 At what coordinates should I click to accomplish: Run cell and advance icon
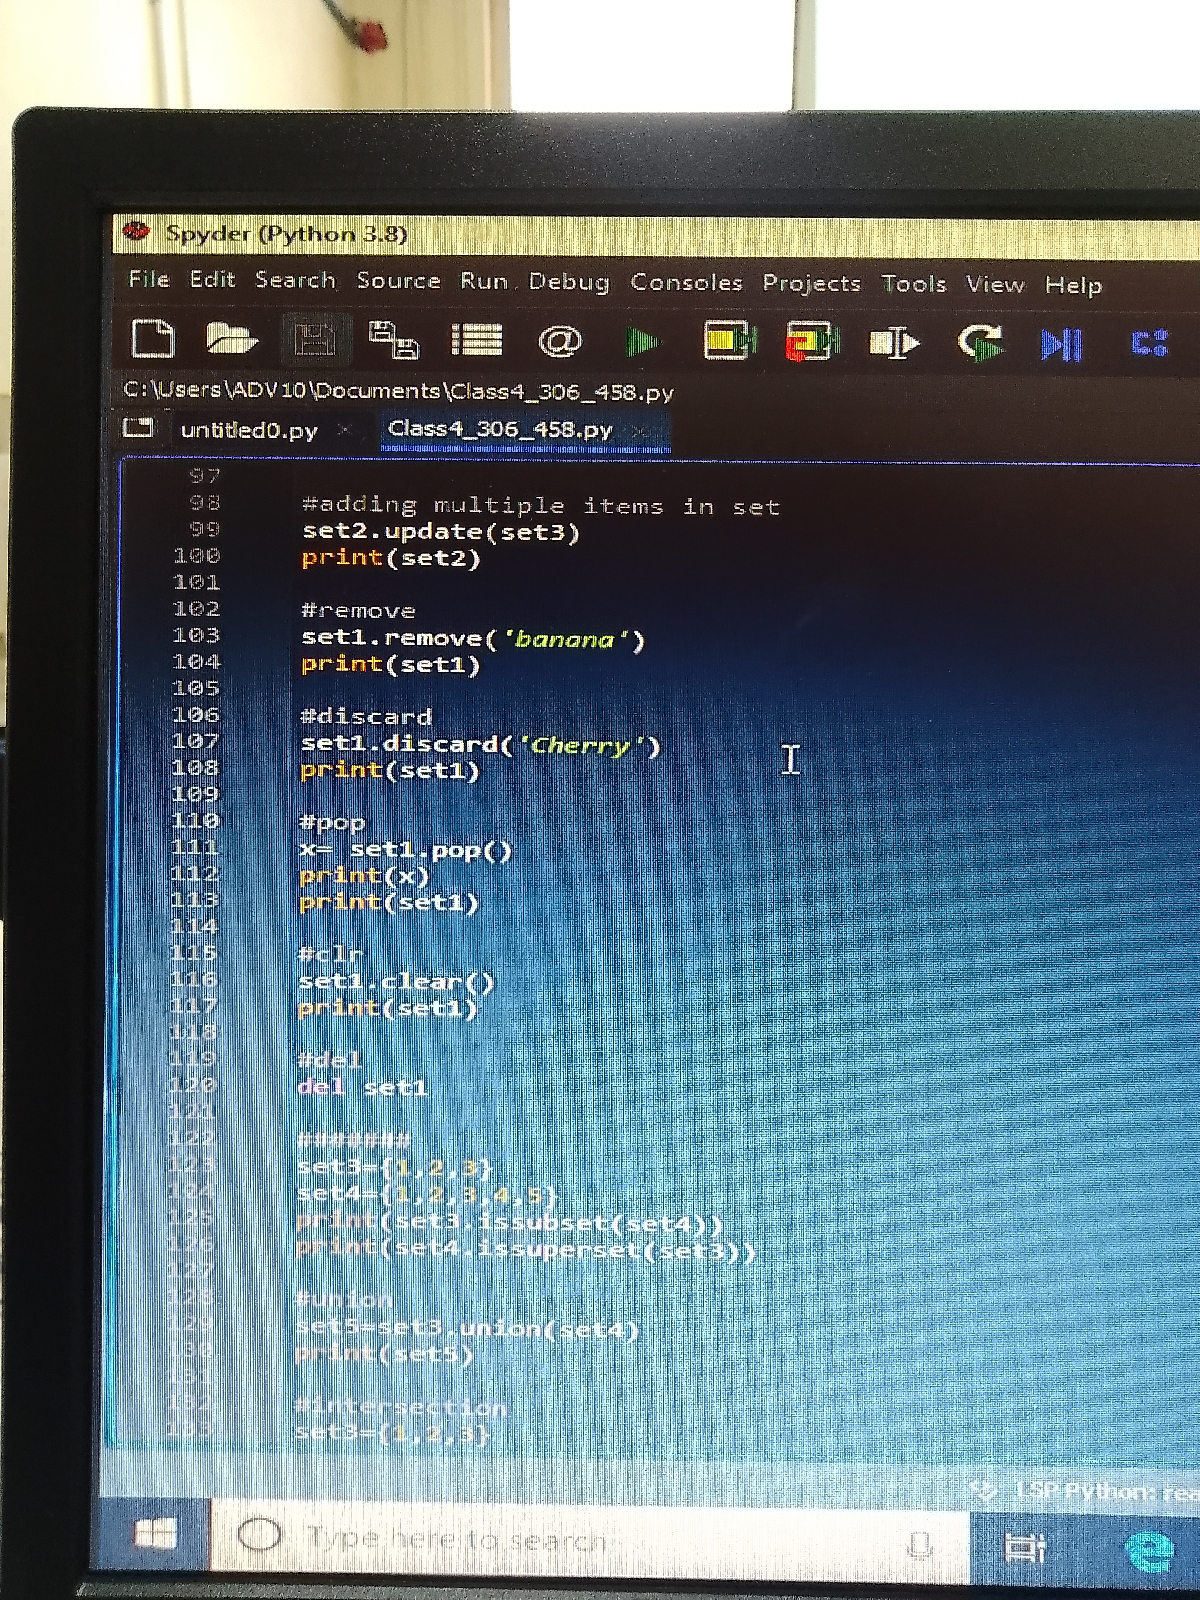click(811, 342)
